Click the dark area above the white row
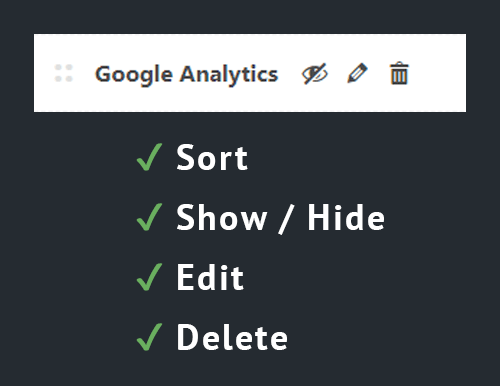Image resolution: width=500 pixels, height=386 pixels. (250, 17)
